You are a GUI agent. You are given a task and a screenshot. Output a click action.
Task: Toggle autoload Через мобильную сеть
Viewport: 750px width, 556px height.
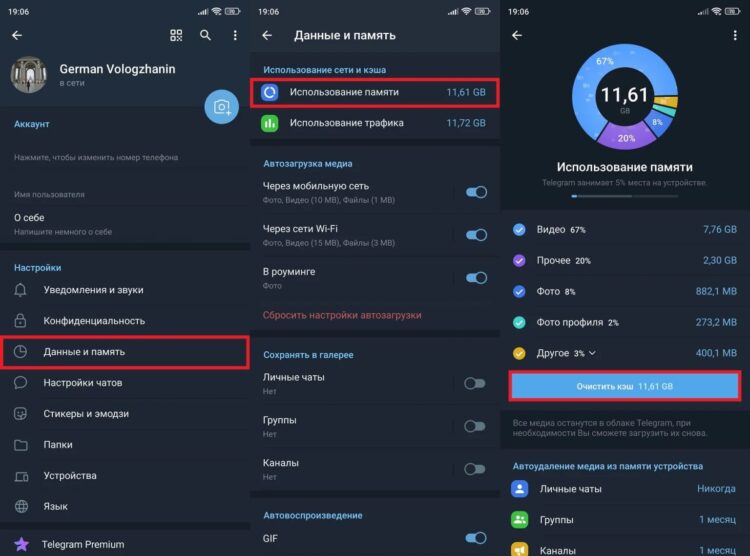(476, 192)
